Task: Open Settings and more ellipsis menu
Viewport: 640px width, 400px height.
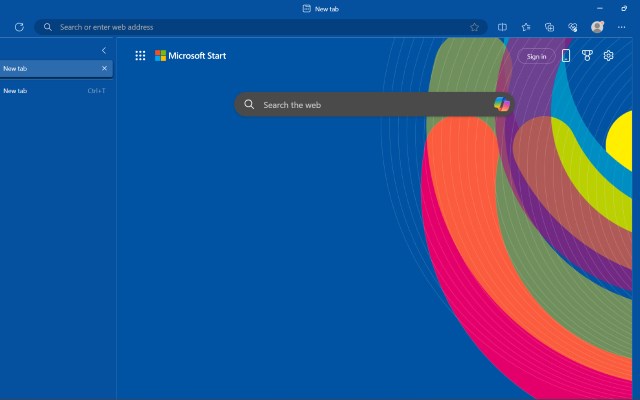Action: pos(621,27)
